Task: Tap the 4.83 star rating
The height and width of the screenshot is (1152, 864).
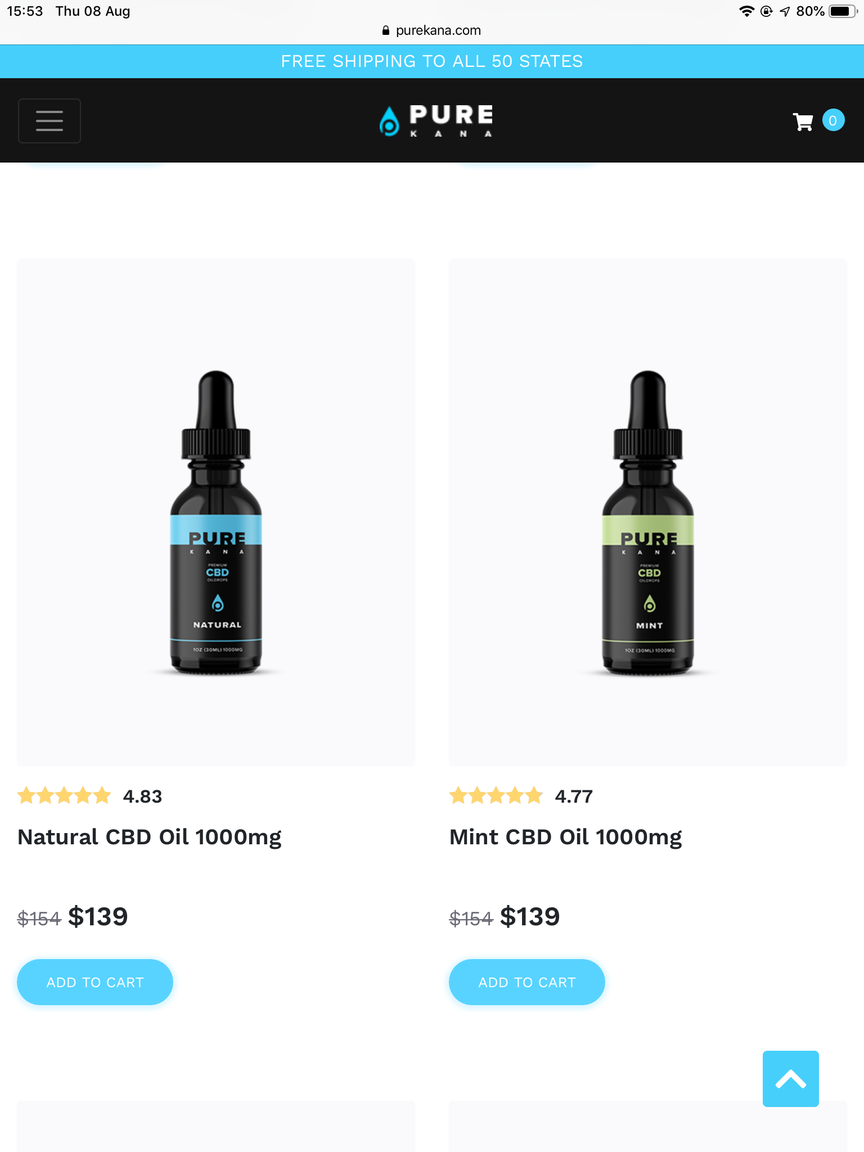Action: pos(90,796)
